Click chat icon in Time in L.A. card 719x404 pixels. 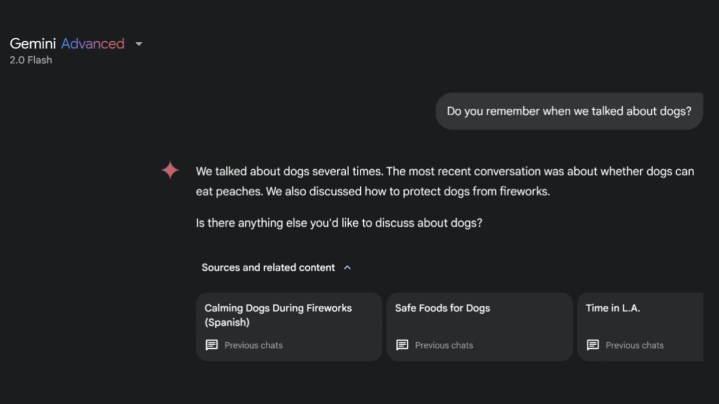point(593,345)
